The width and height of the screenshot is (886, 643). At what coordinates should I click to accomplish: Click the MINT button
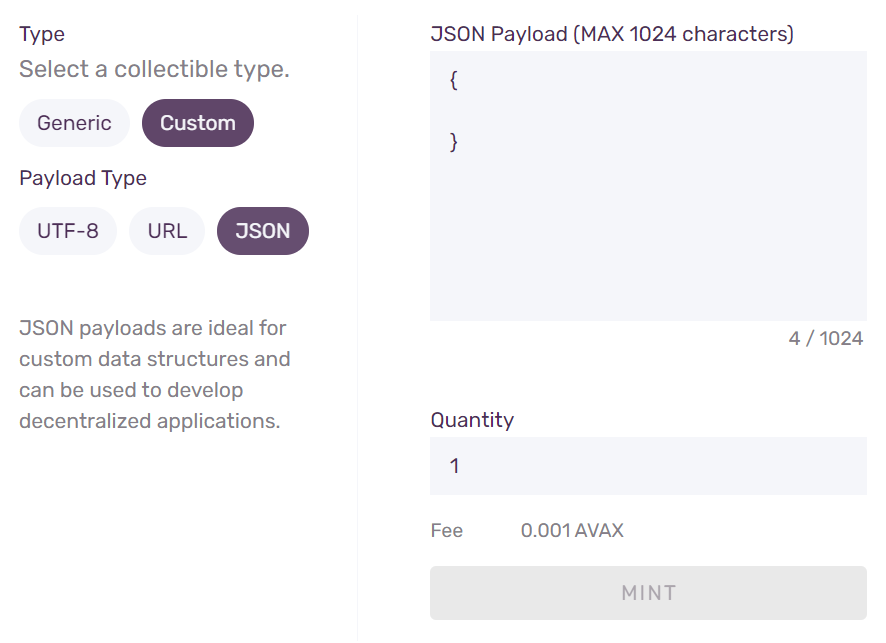(x=648, y=593)
